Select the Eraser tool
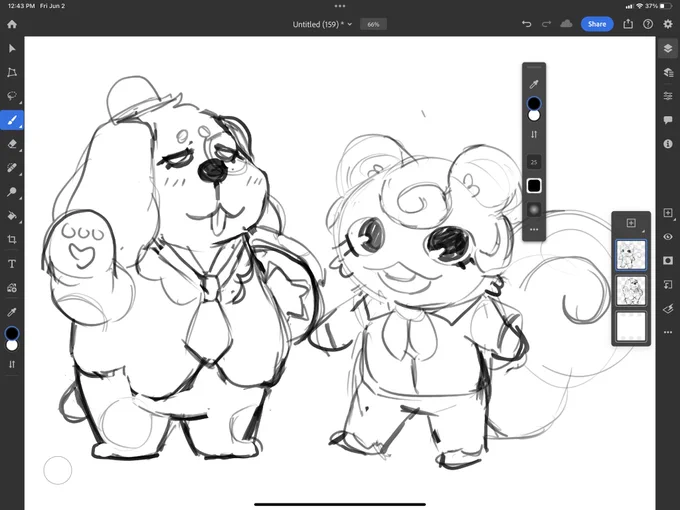680x510 pixels. coord(12,144)
